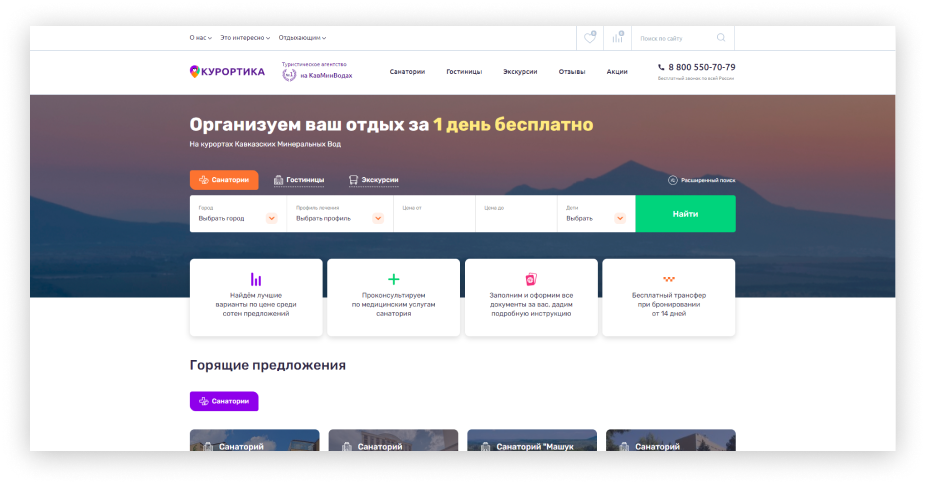
Task: Open the «Расширенный поиск» link
Action: click(x=701, y=180)
